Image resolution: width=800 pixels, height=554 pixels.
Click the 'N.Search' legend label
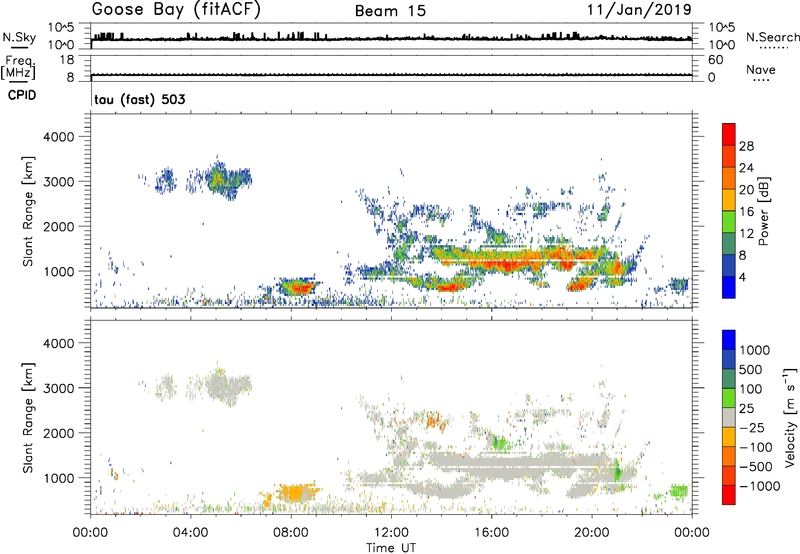pyautogui.click(x=772, y=37)
